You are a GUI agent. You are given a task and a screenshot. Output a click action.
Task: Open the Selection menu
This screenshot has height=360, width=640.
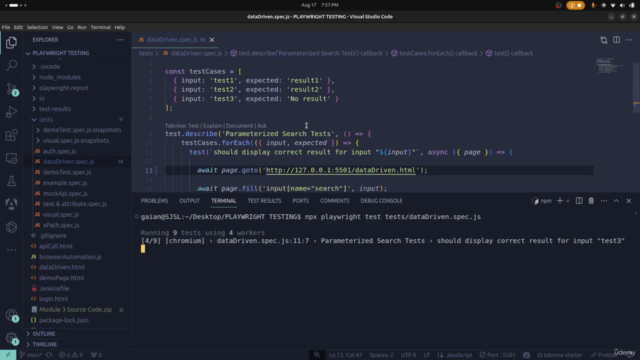pos(37,27)
